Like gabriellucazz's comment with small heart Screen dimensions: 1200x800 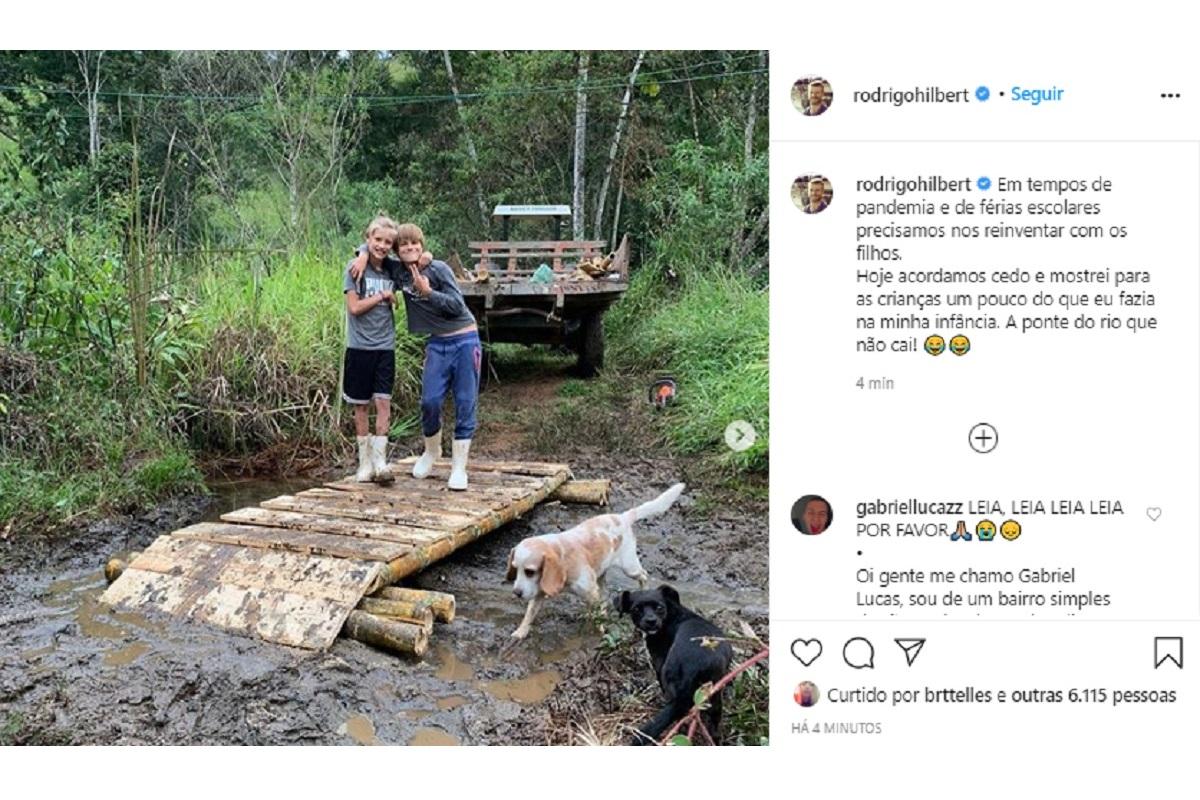tap(1153, 514)
